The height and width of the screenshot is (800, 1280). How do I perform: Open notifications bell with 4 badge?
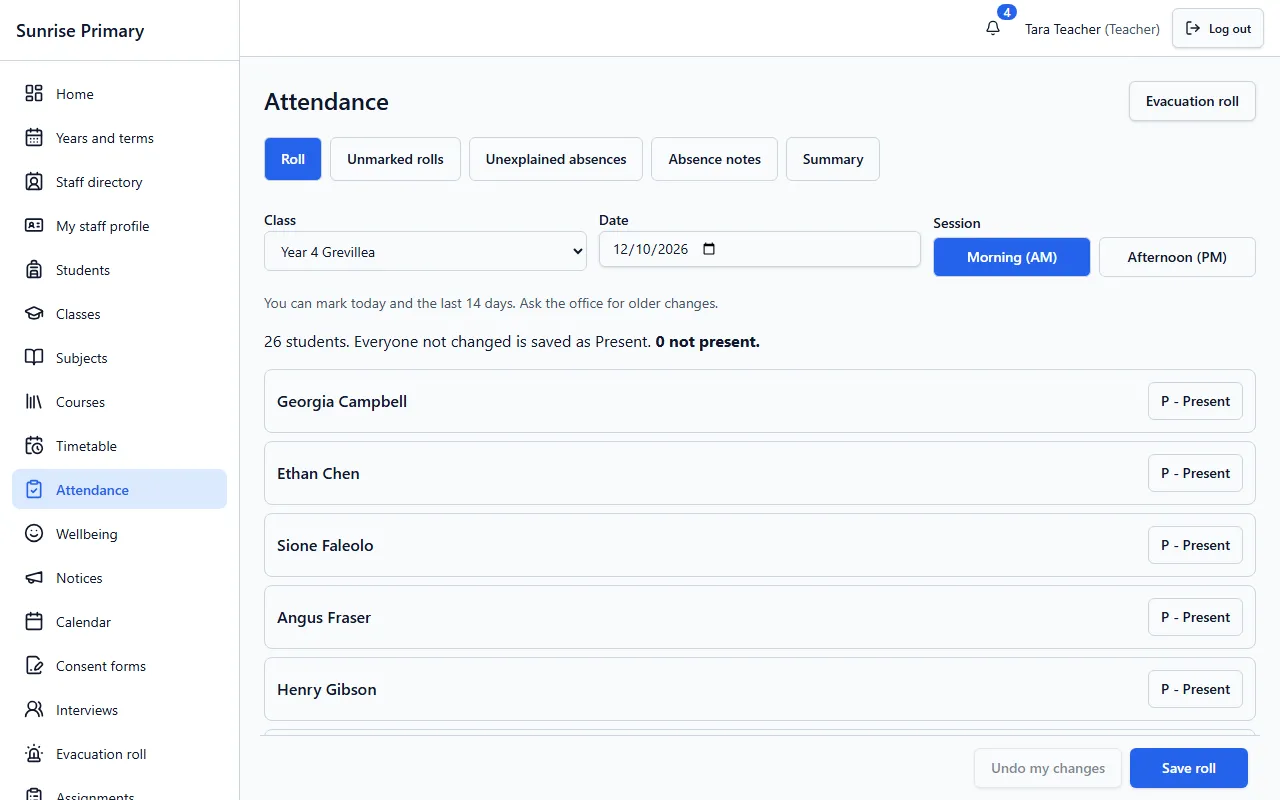(993, 28)
